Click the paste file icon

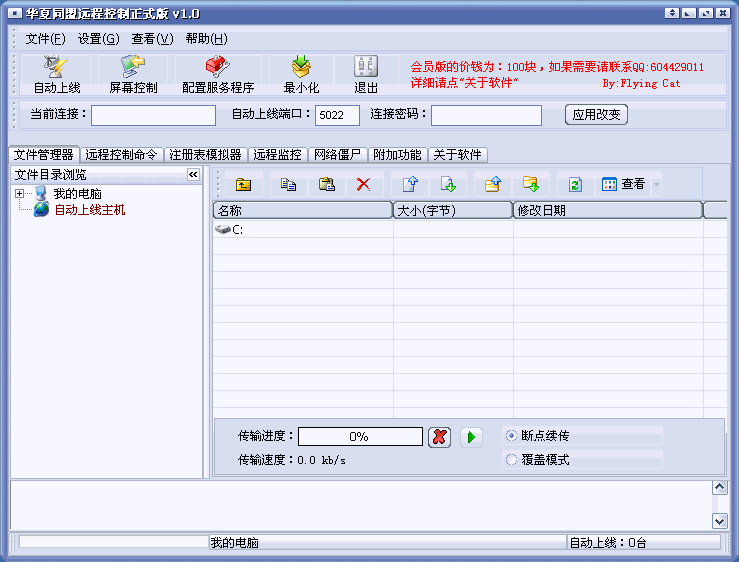[x=326, y=184]
